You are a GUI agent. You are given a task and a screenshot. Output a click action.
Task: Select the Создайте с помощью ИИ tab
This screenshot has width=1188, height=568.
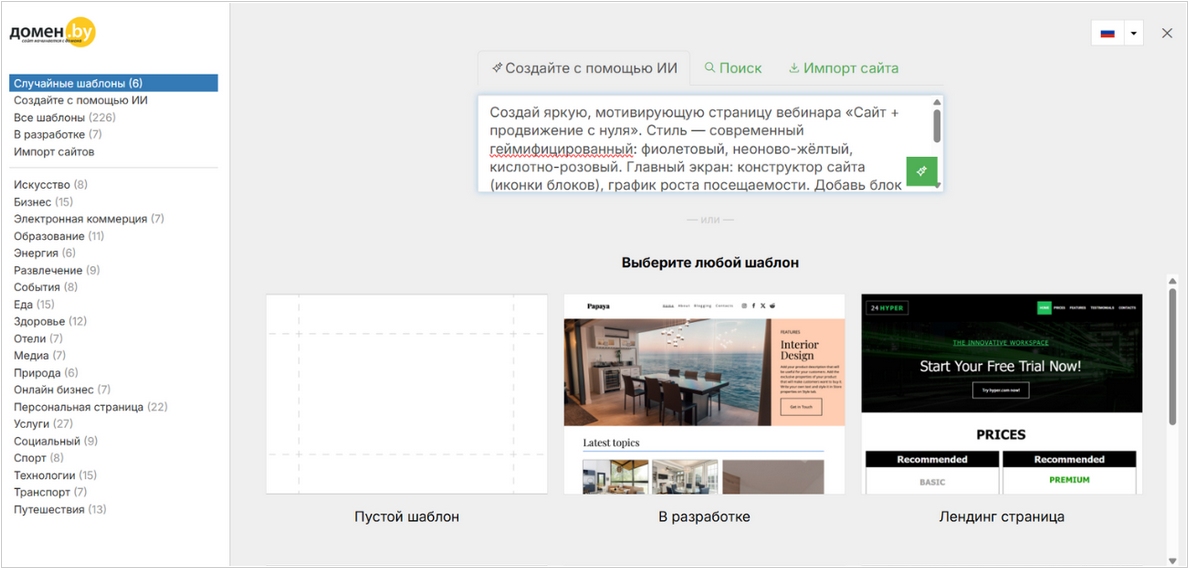pos(584,68)
